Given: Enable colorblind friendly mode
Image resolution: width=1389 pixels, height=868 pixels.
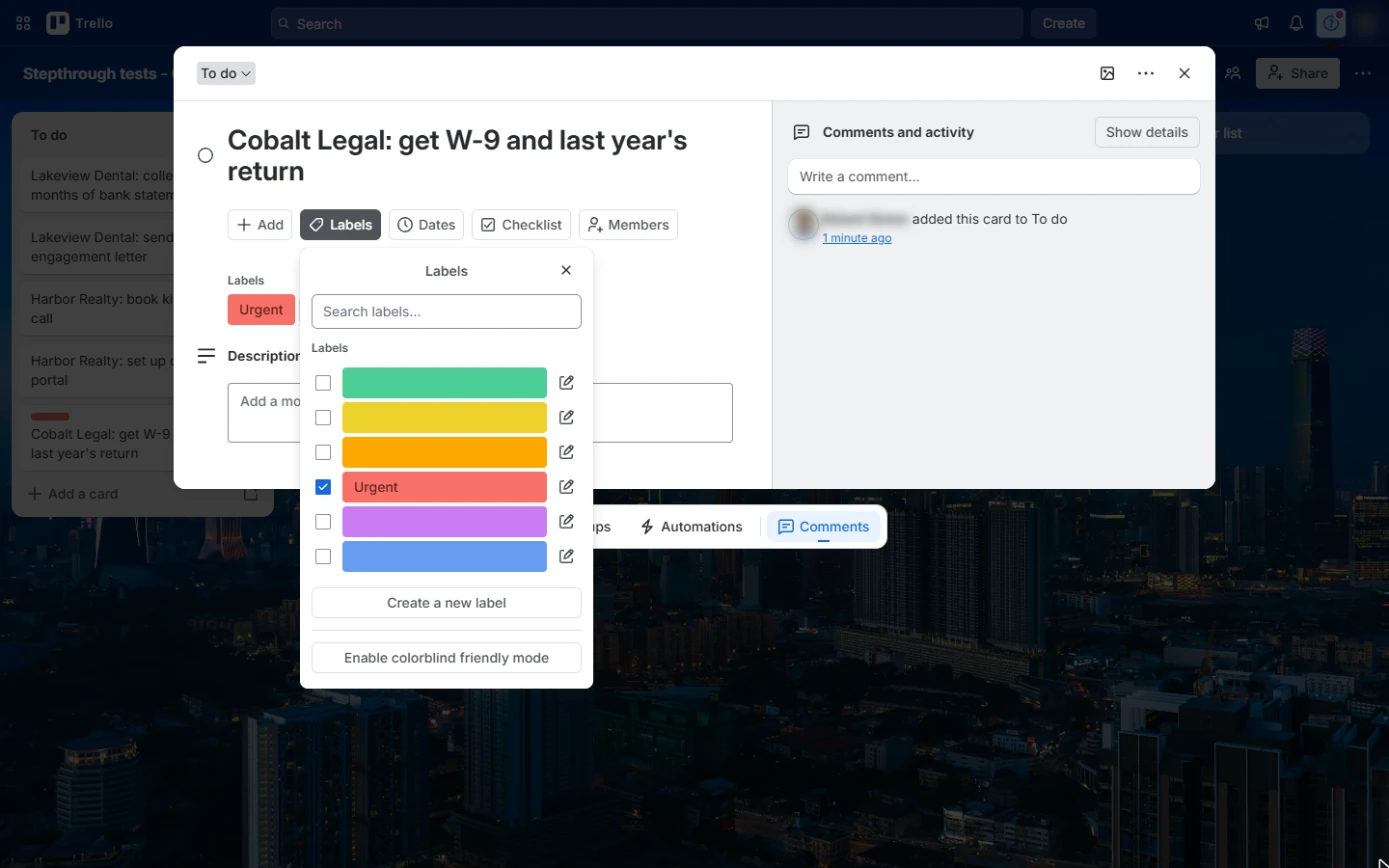Looking at the screenshot, I should pyautogui.click(x=446, y=658).
